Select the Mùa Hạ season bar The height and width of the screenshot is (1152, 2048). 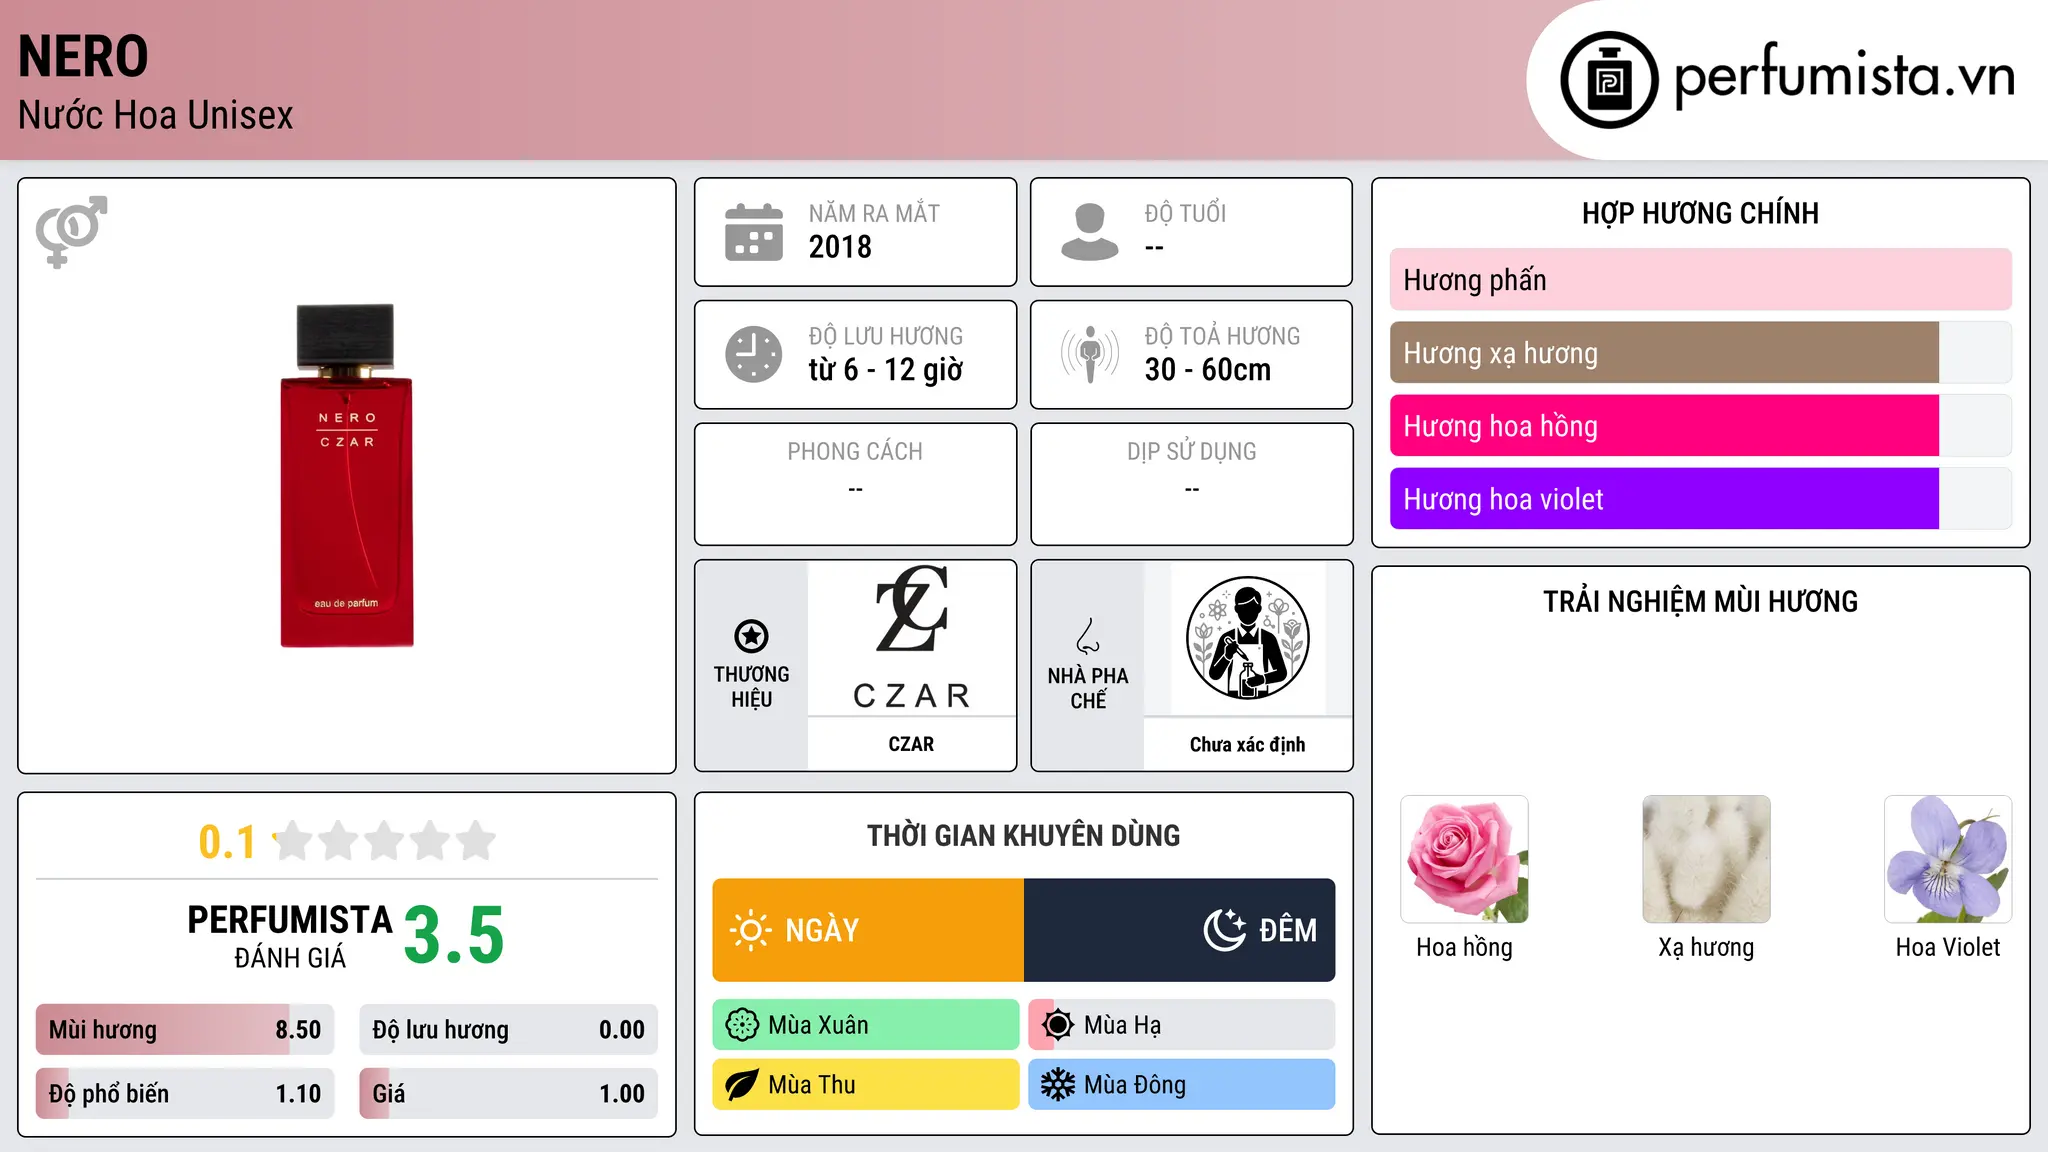pyautogui.click(x=1182, y=1025)
